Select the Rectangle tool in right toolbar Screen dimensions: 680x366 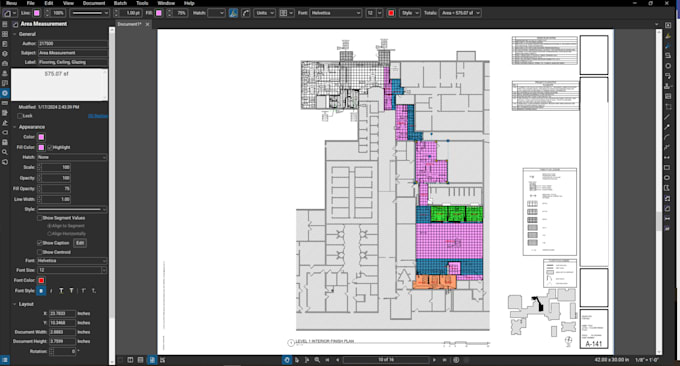coord(667,167)
